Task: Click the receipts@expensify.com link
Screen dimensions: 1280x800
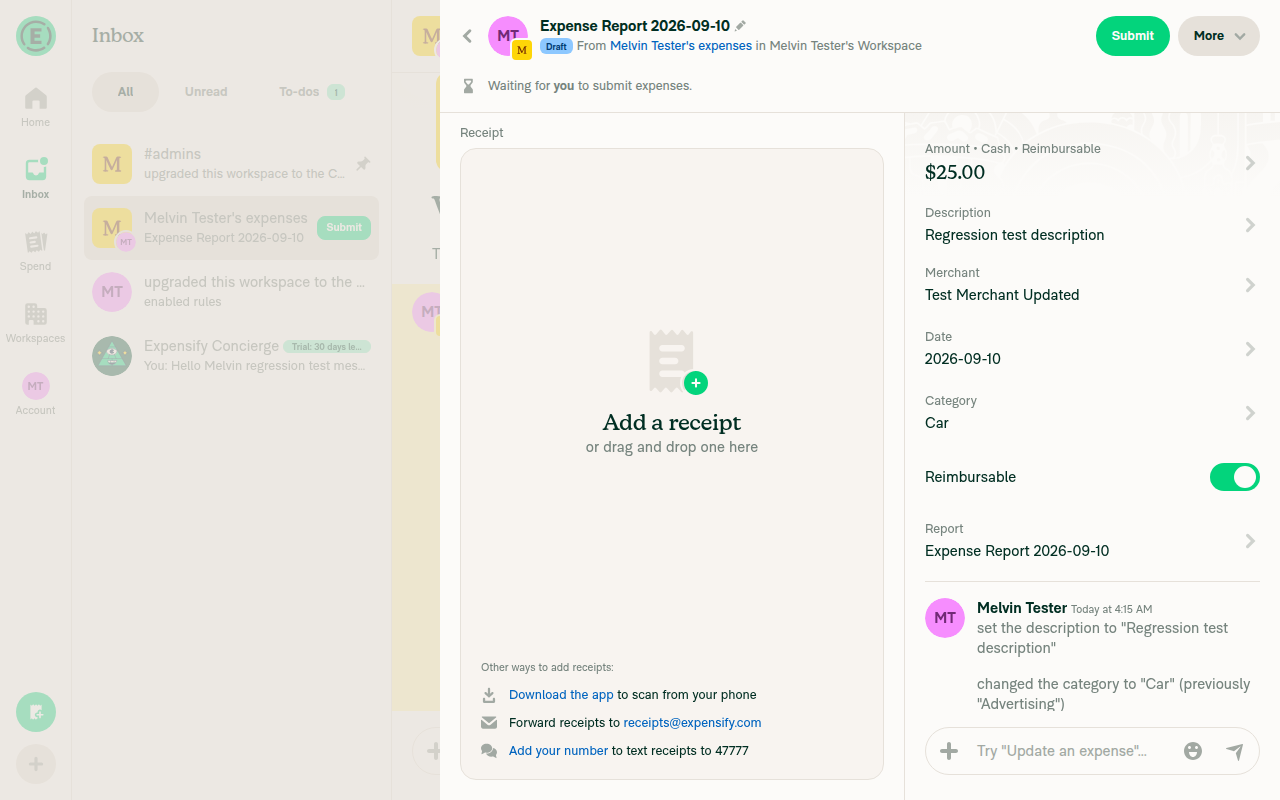Action: (692, 723)
